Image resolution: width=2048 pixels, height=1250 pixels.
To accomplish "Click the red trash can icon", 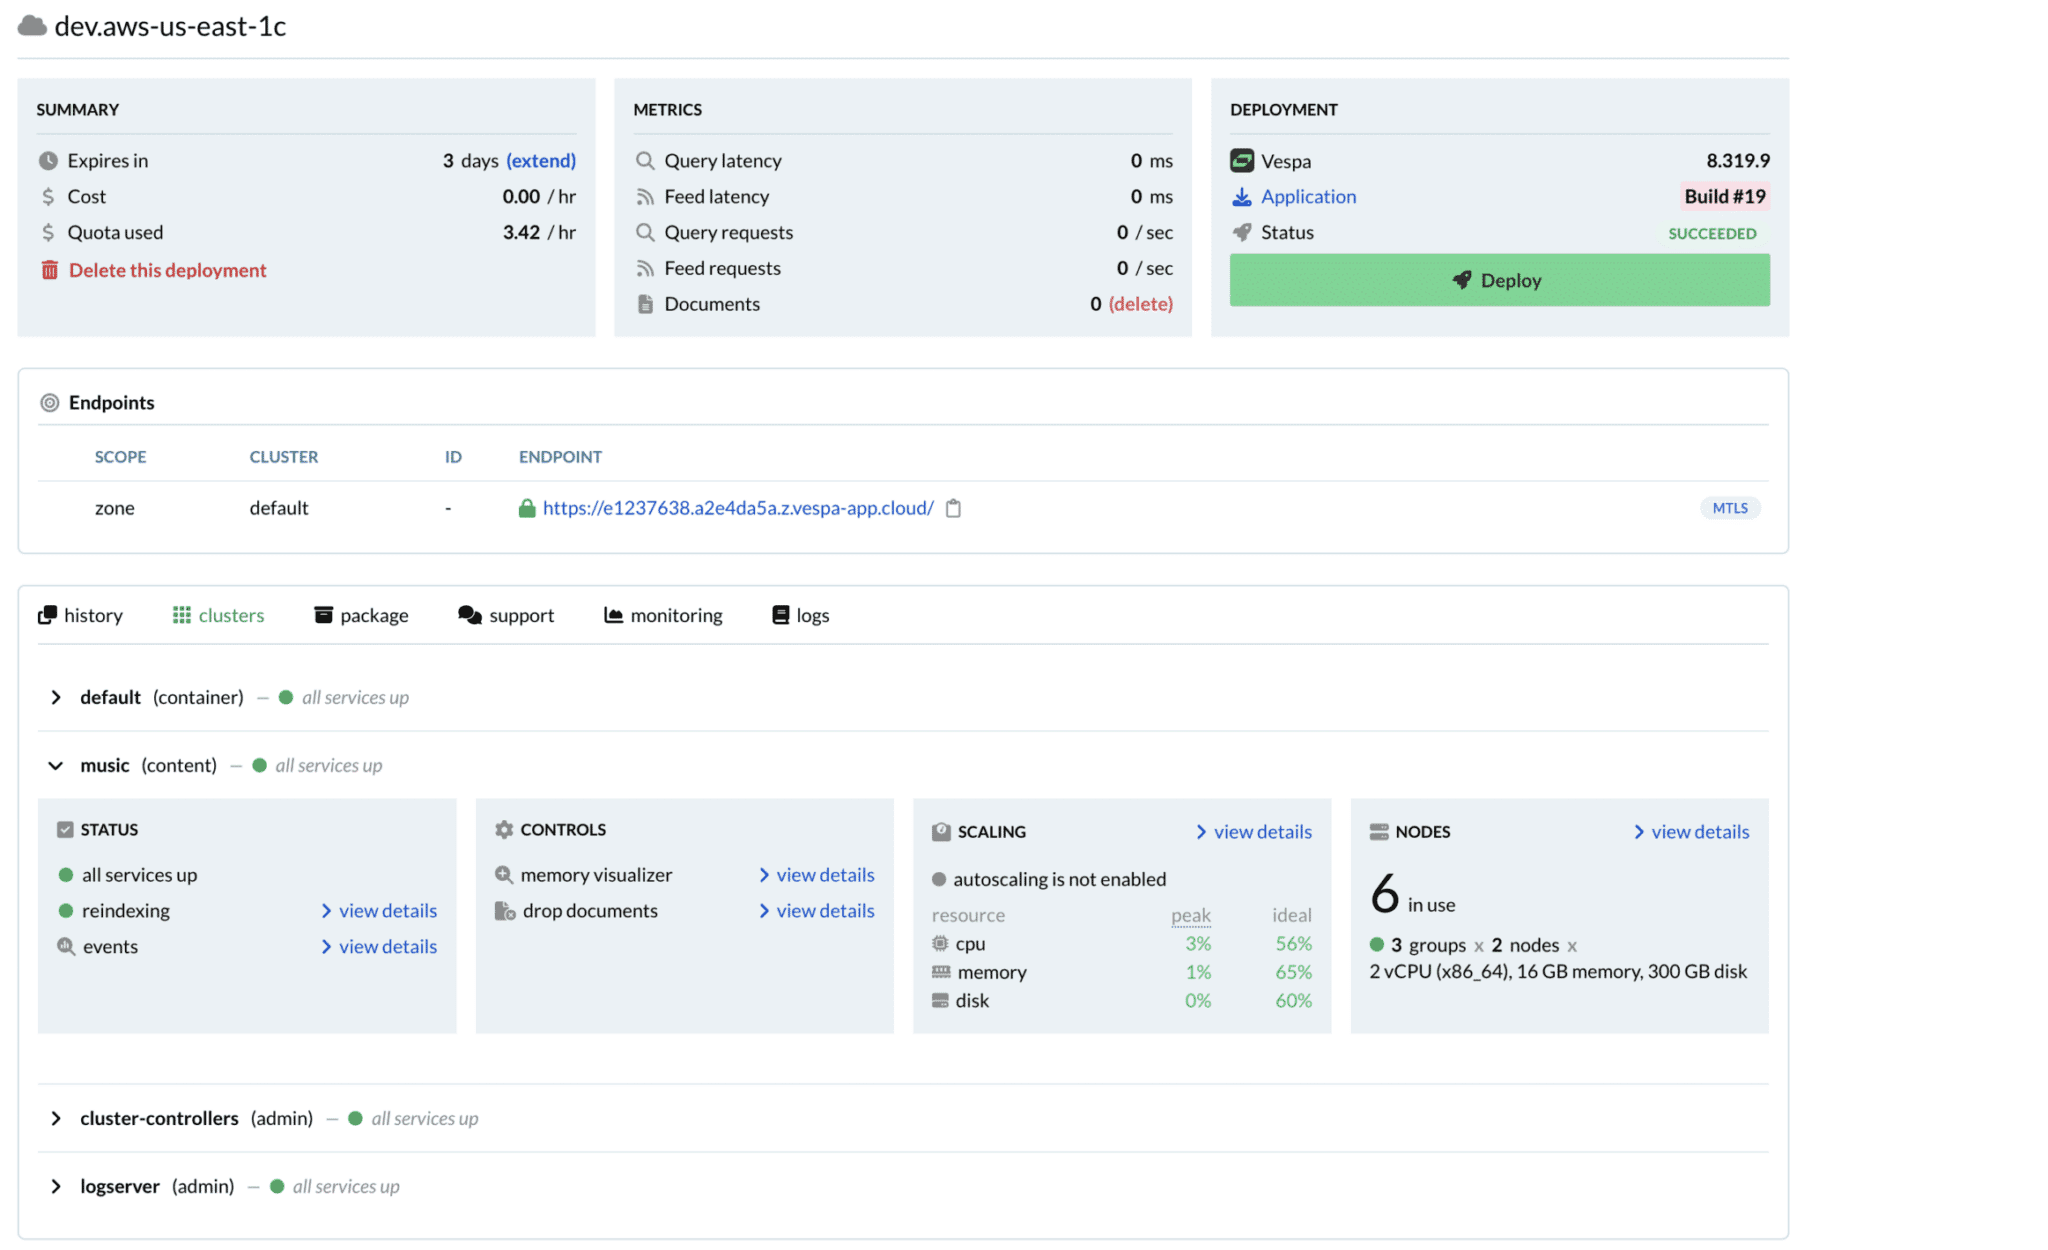I will pos(49,270).
